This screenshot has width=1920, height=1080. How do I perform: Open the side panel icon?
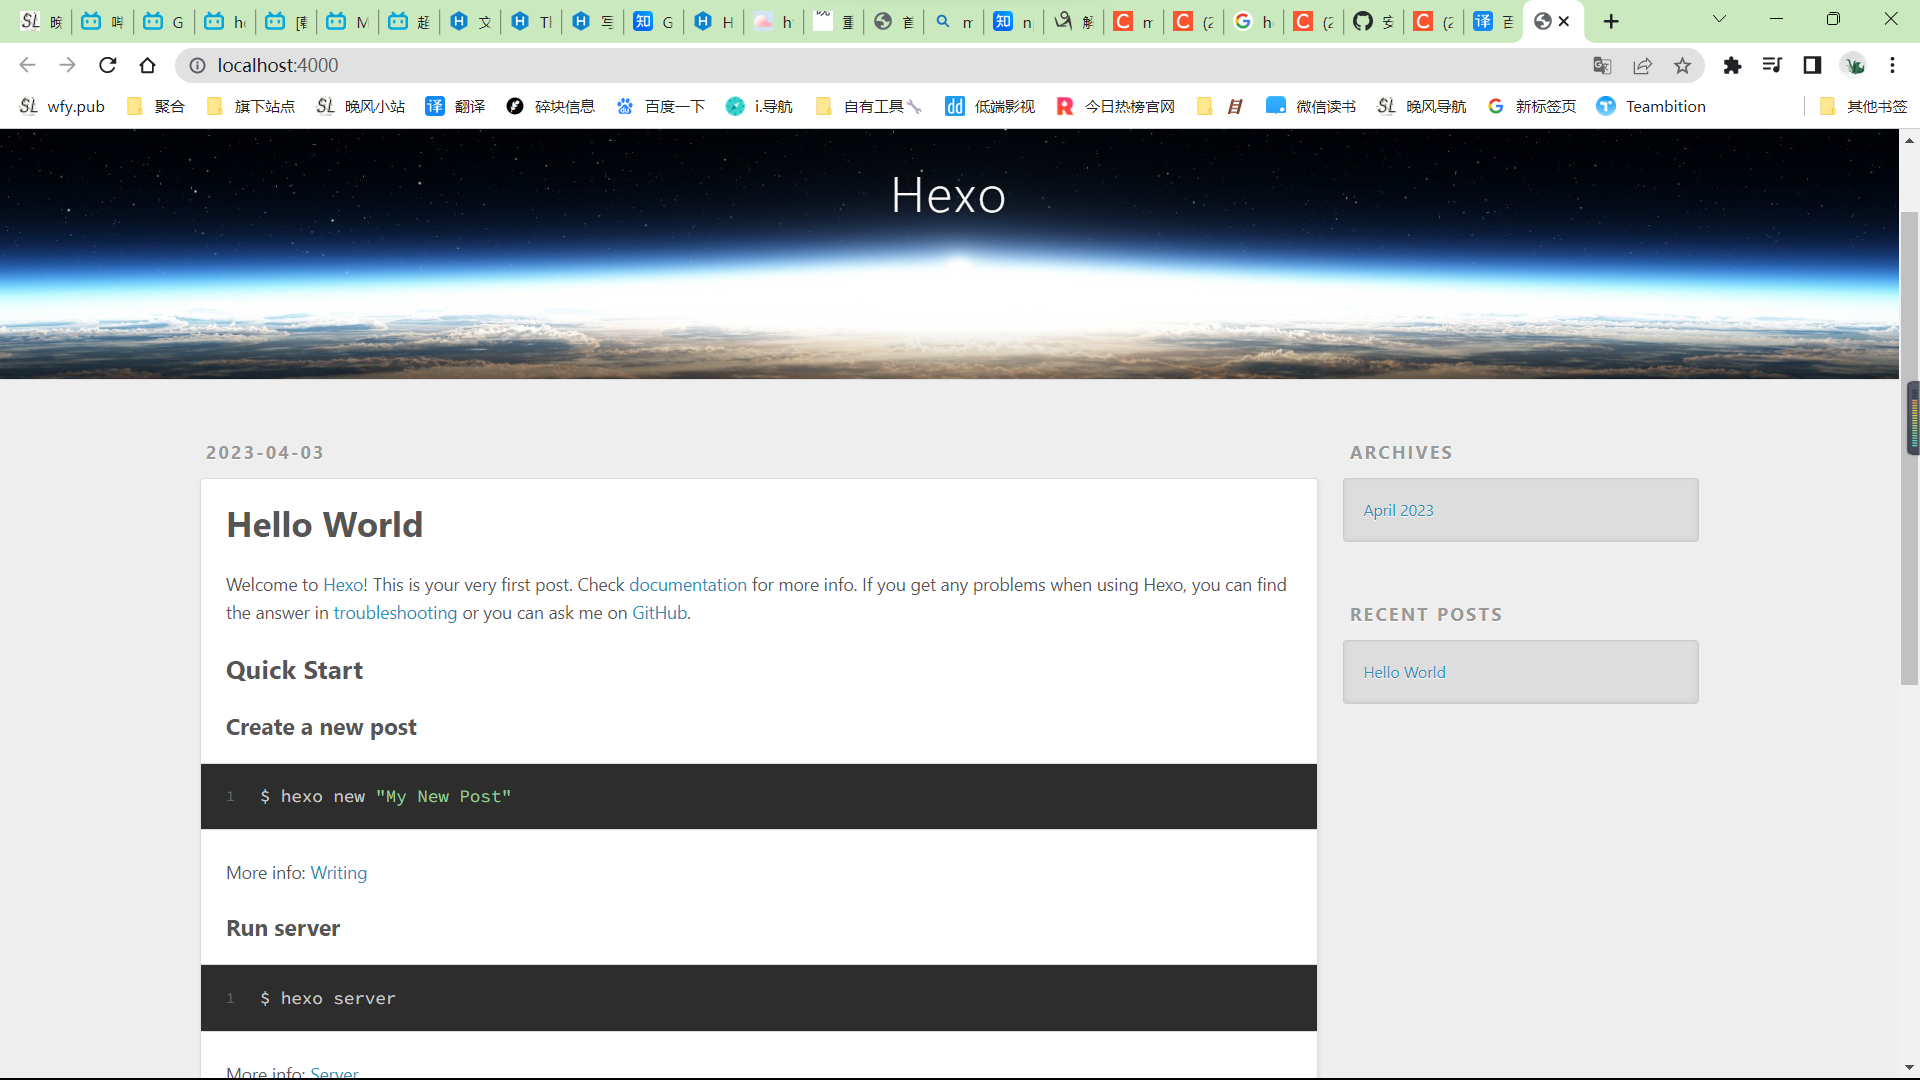(x=1812, y=65)
